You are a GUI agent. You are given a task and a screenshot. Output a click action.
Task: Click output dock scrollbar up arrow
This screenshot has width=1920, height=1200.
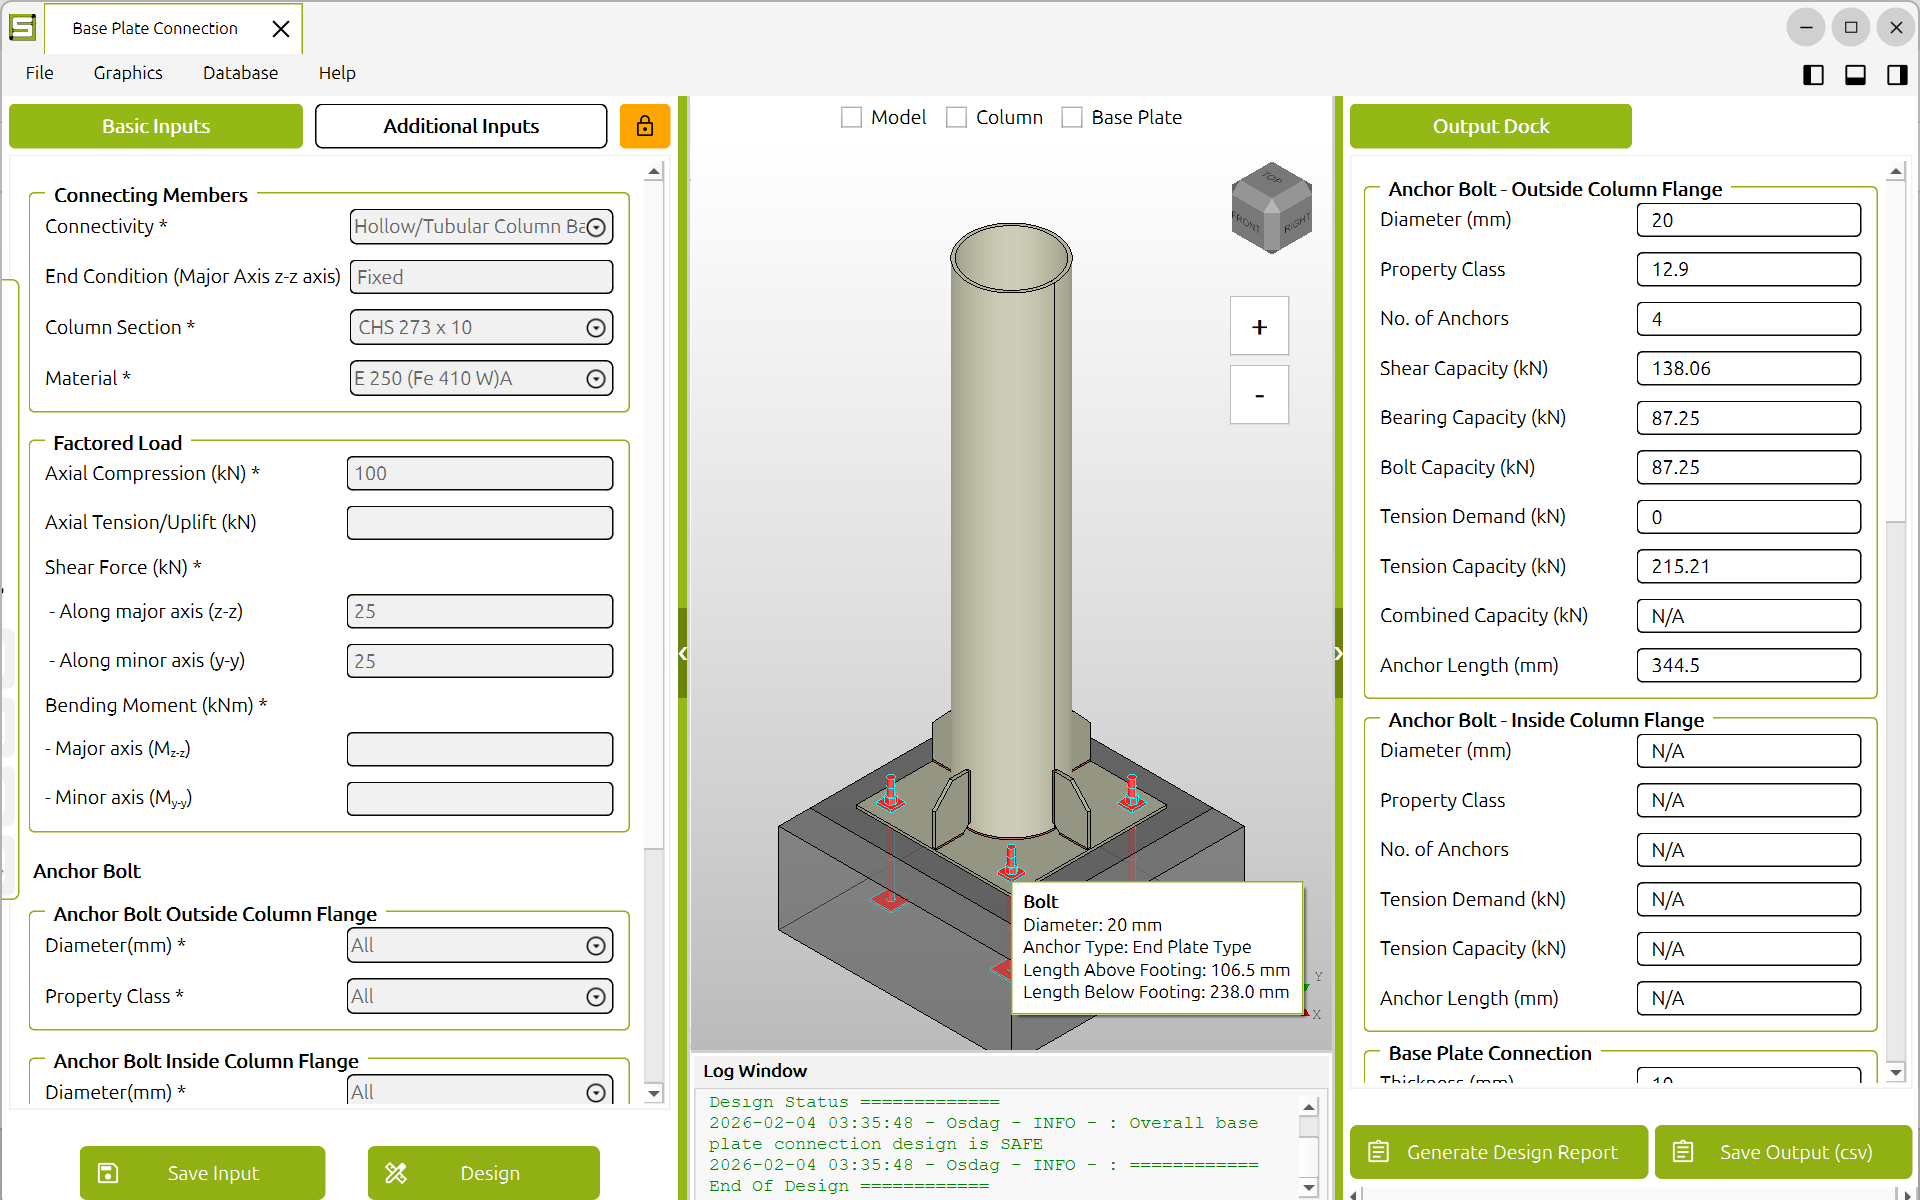(1895, 172)
